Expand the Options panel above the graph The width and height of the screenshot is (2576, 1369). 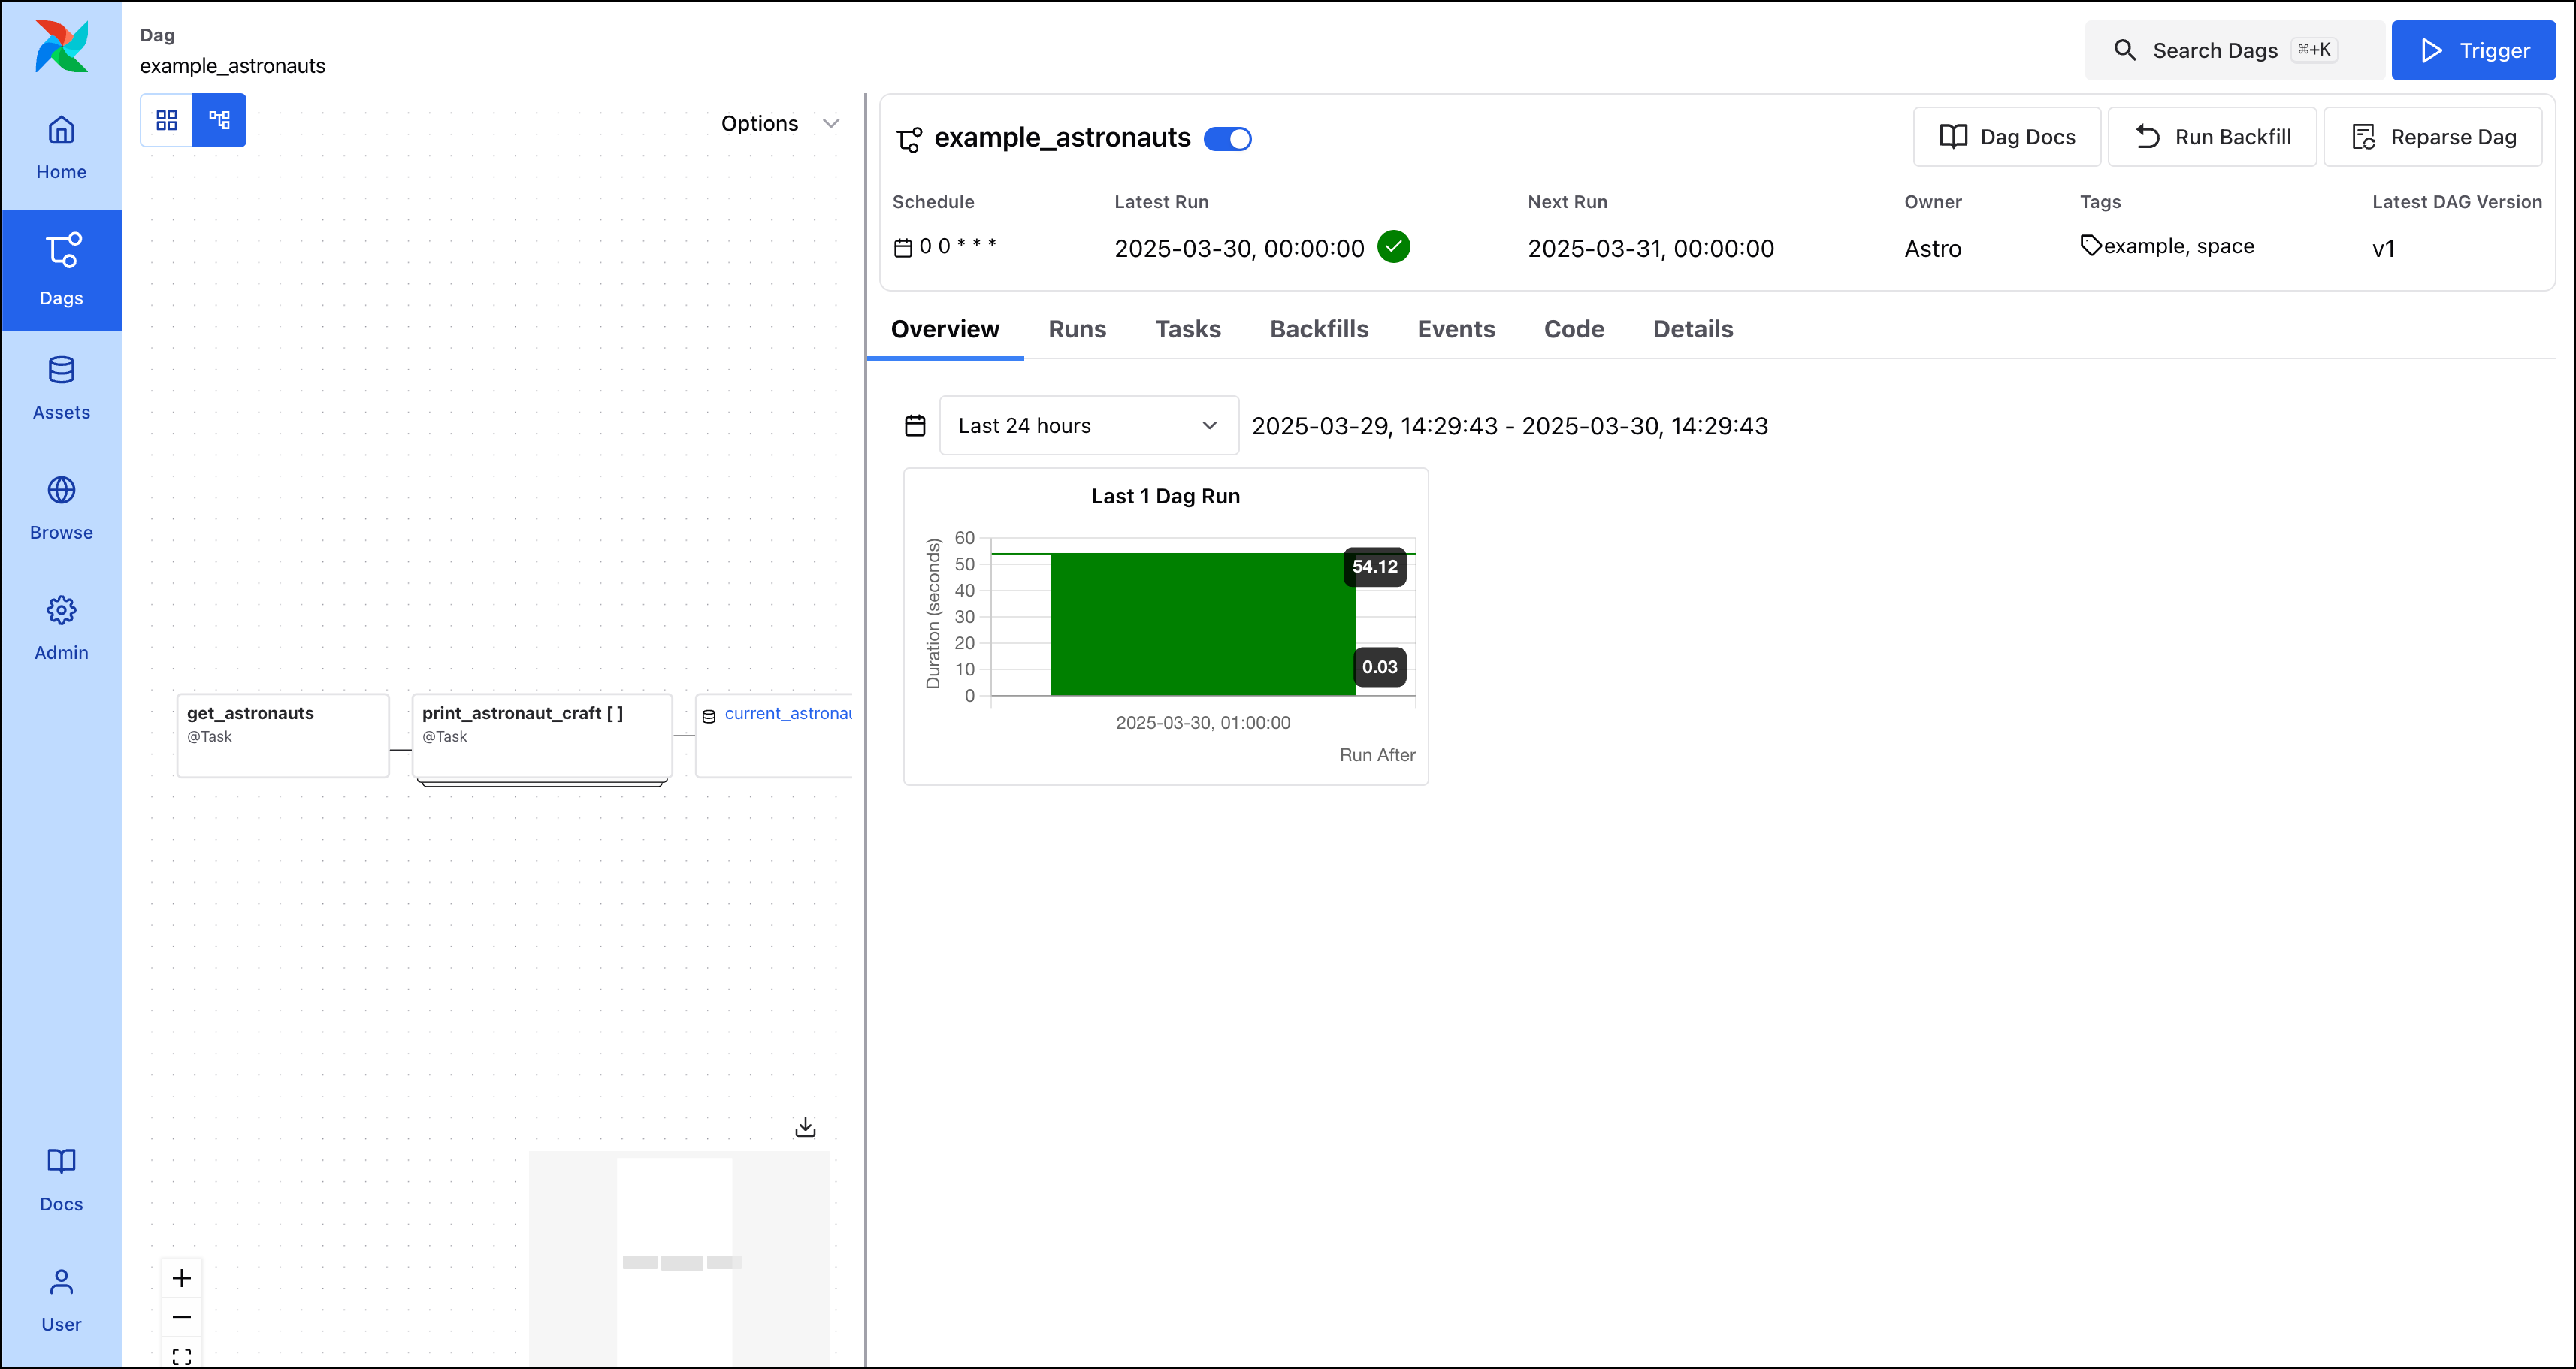click(x=781, y=123)
